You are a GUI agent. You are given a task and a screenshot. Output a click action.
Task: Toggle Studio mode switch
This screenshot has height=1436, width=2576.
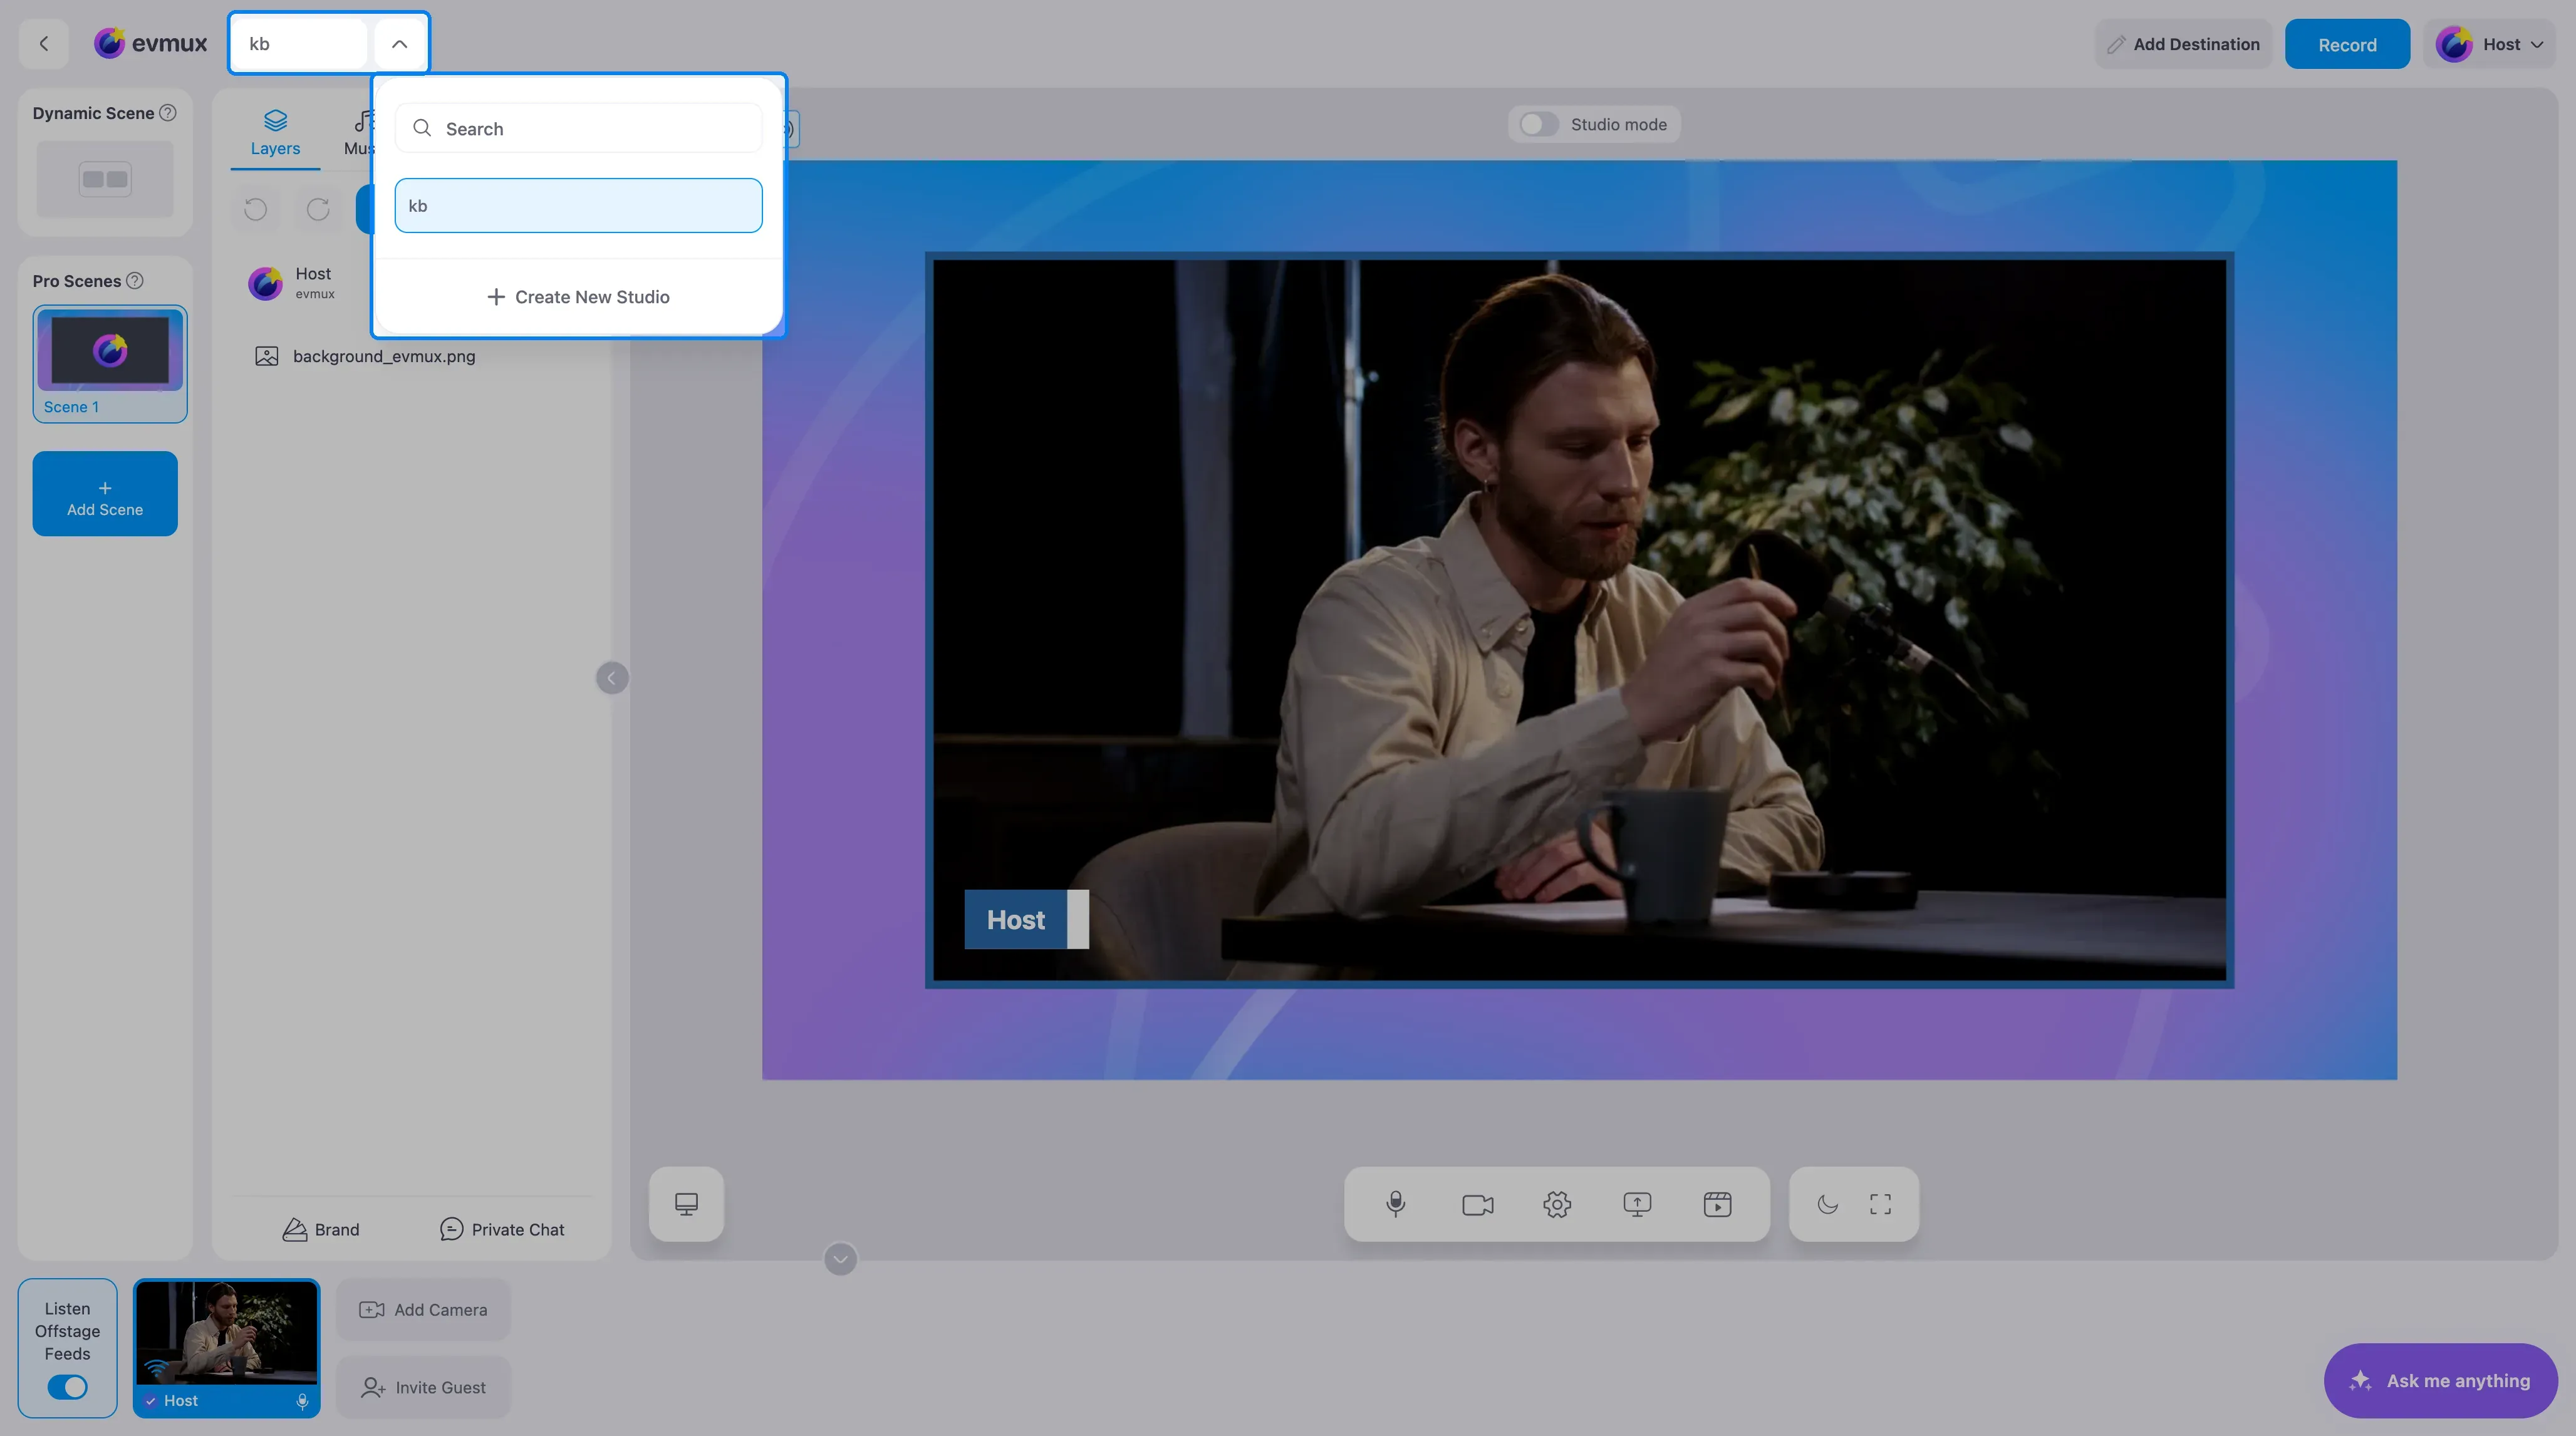coord(1538,124)
